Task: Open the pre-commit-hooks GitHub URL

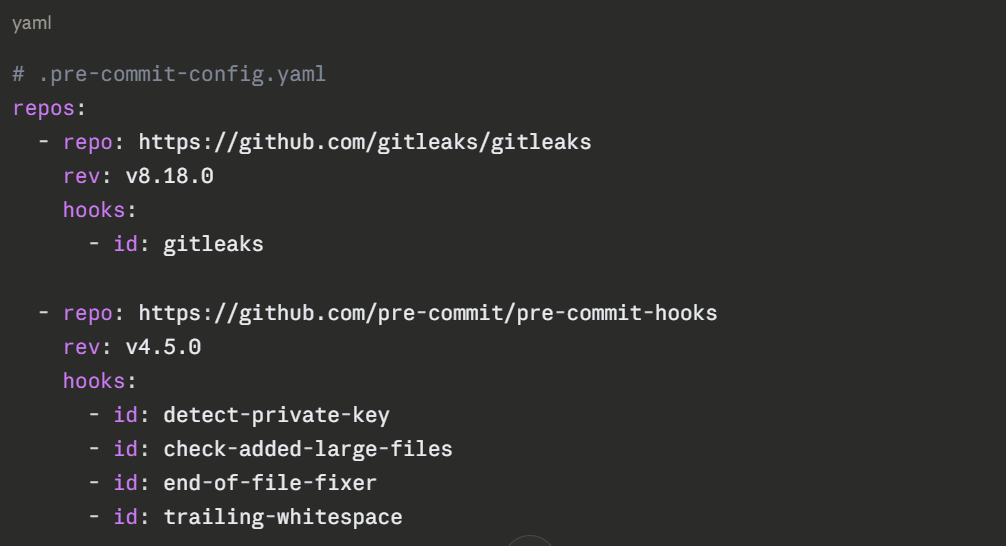Action: (427, 313)
